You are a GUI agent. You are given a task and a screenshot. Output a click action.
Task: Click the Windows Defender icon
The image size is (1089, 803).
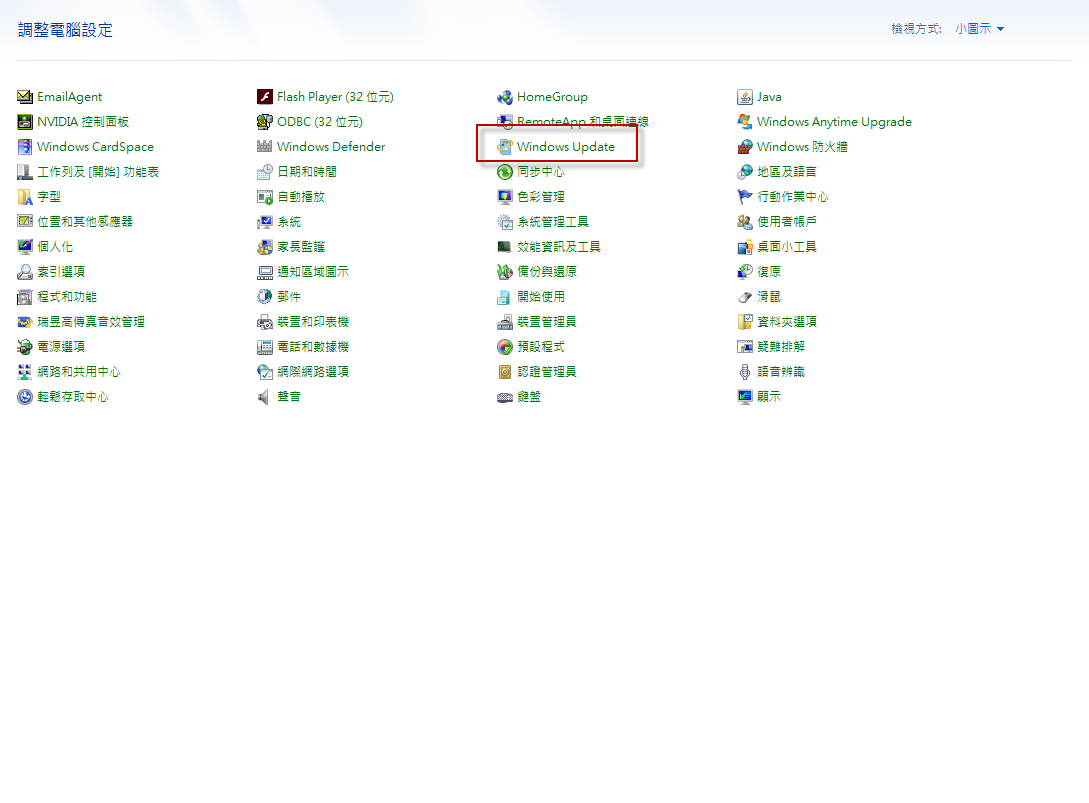pos(265,147)
